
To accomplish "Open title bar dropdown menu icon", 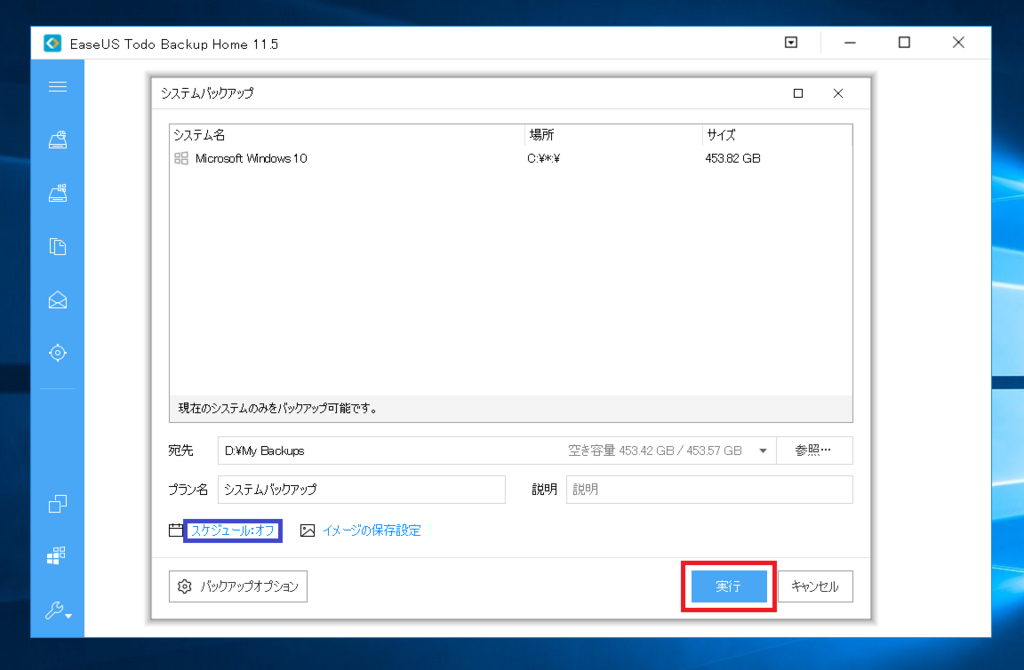I will pyautogui.click(x=791, y=42).
